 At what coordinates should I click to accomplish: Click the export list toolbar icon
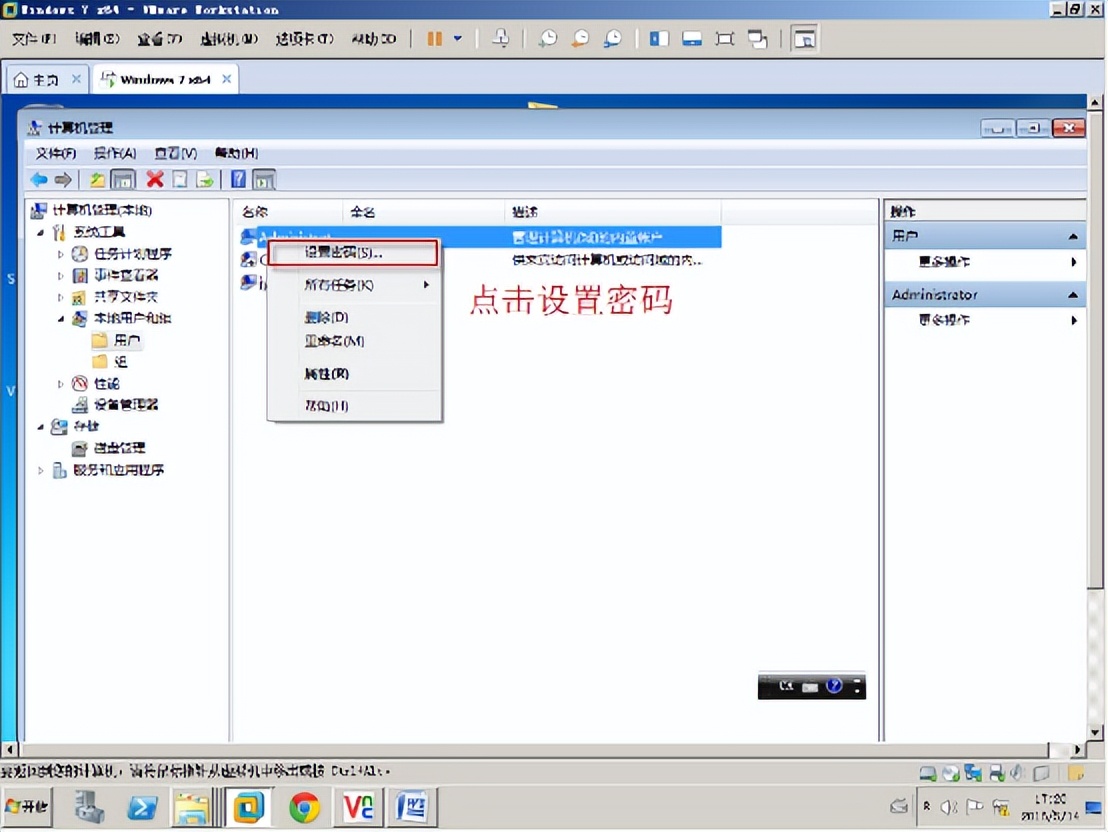point(203,178)
